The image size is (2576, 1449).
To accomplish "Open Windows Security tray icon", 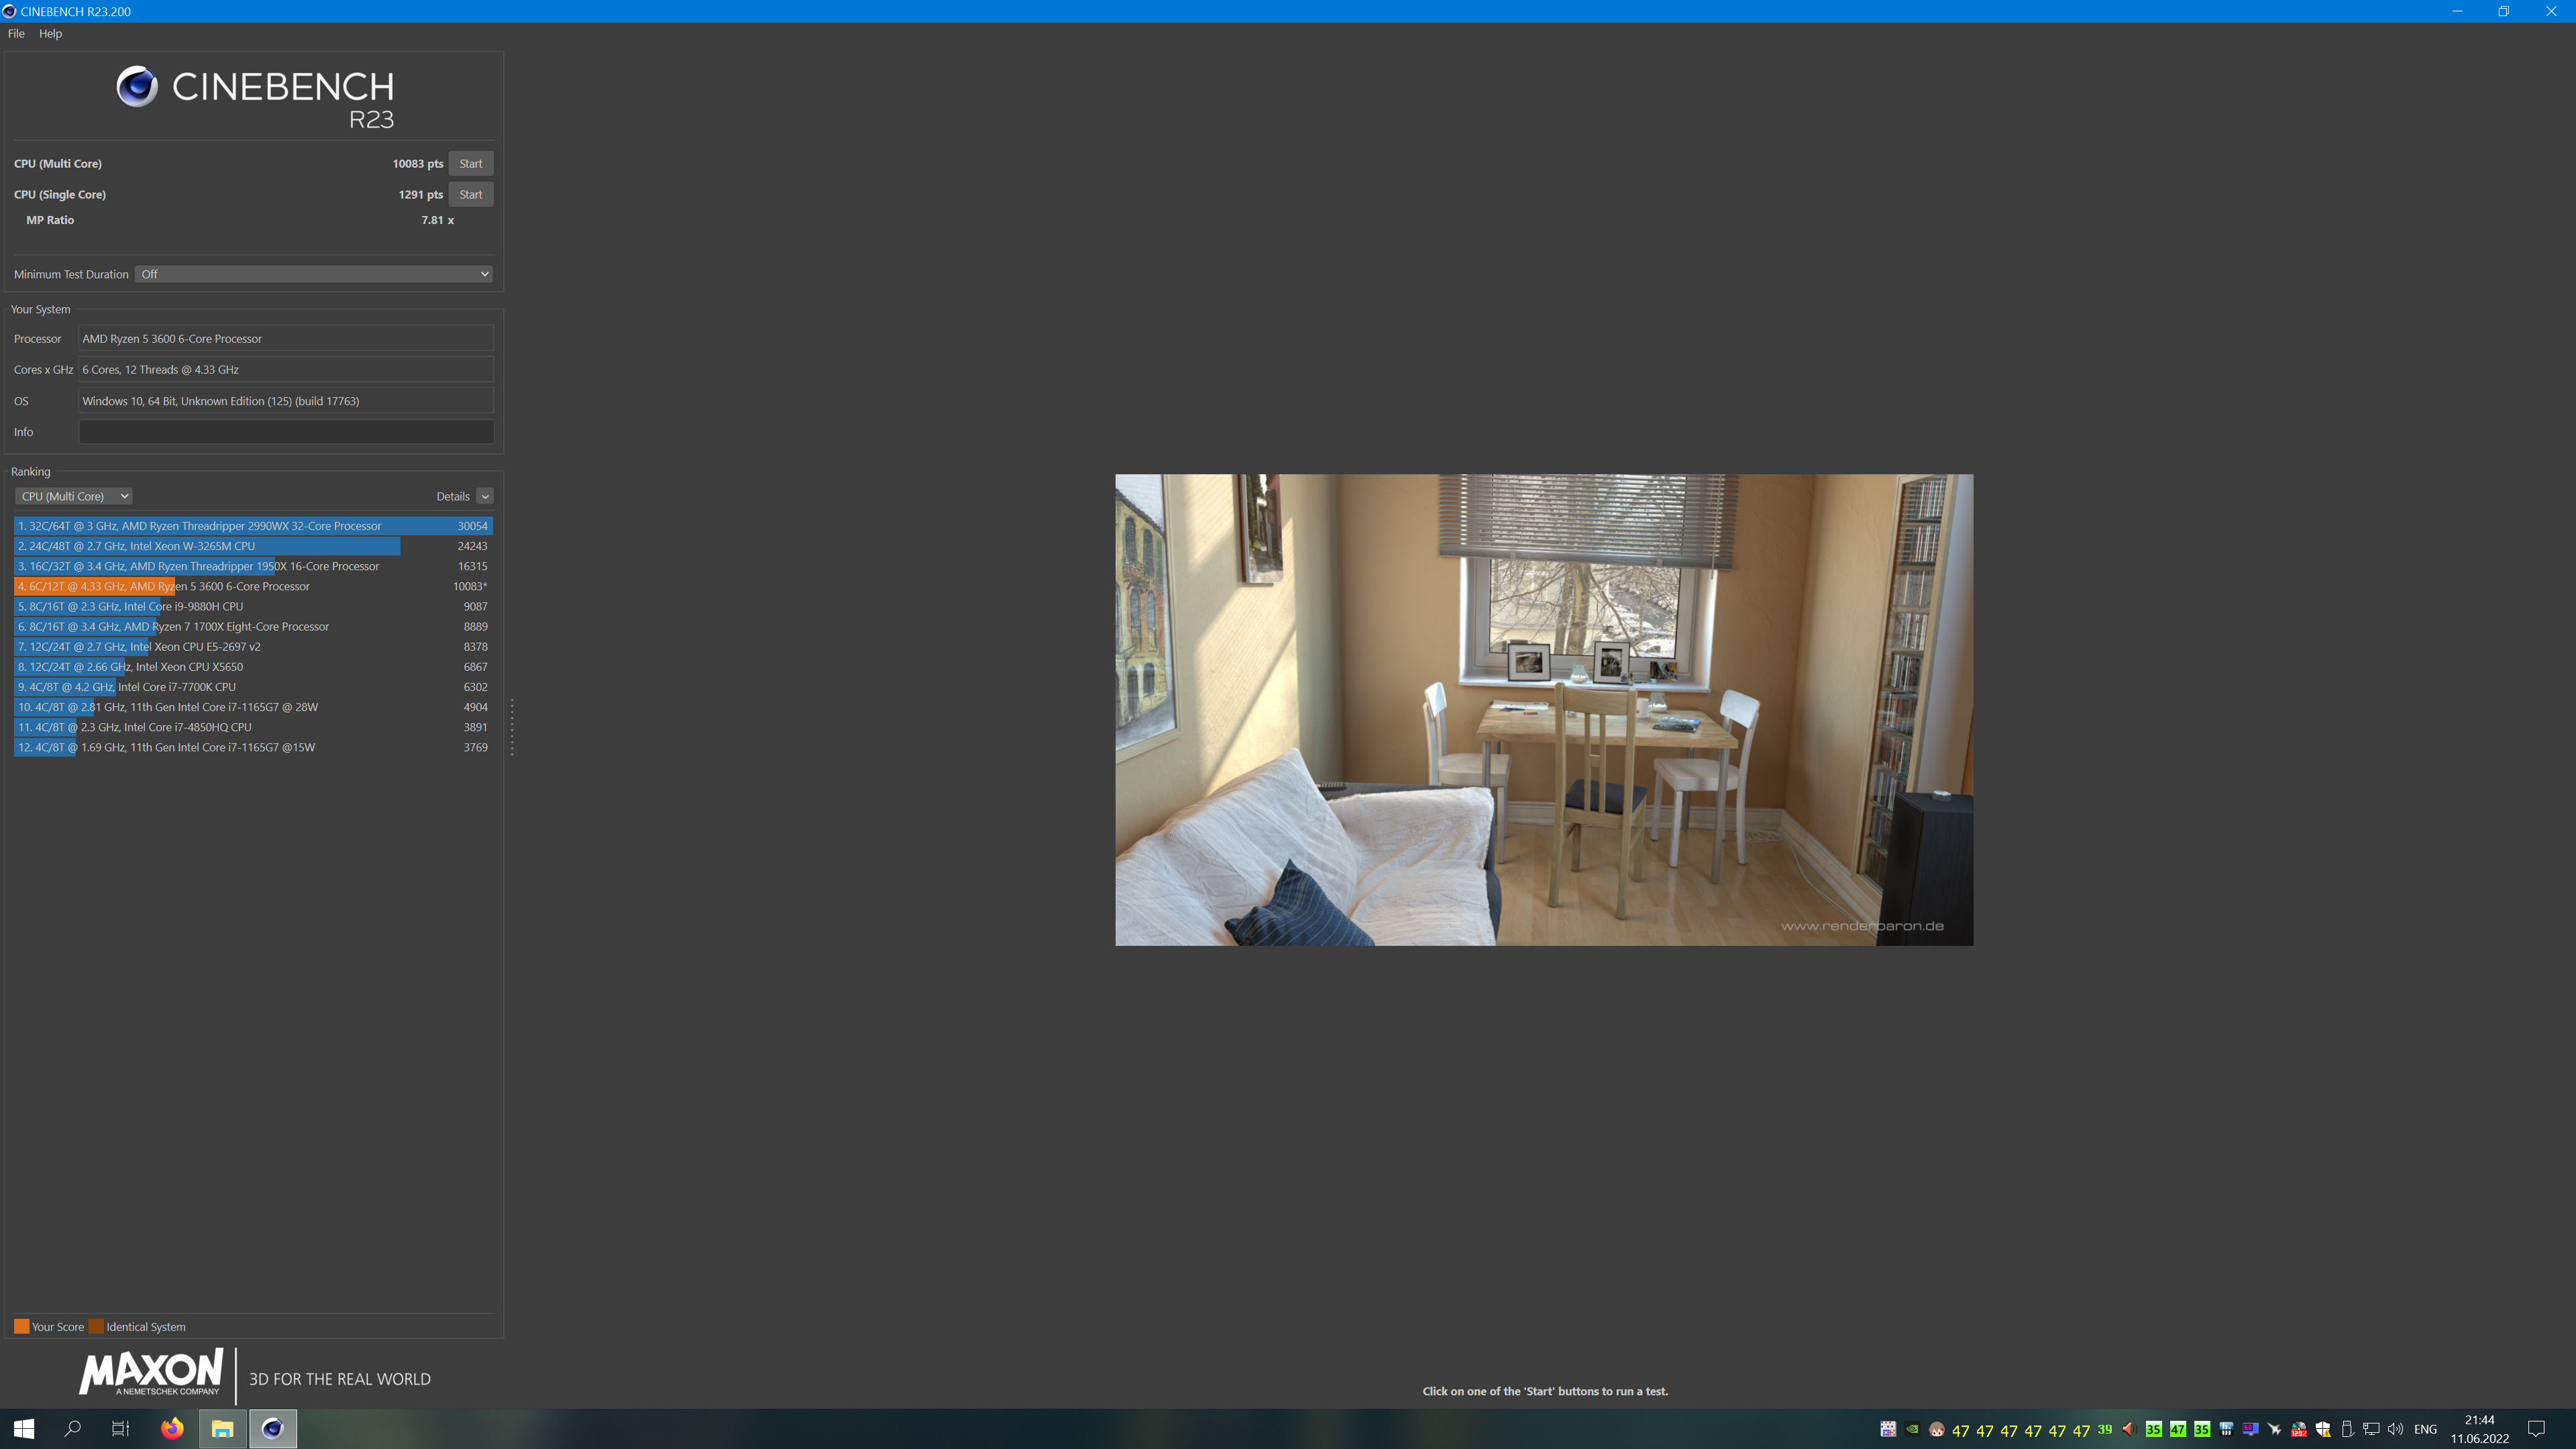I will pos(2323,1430).
